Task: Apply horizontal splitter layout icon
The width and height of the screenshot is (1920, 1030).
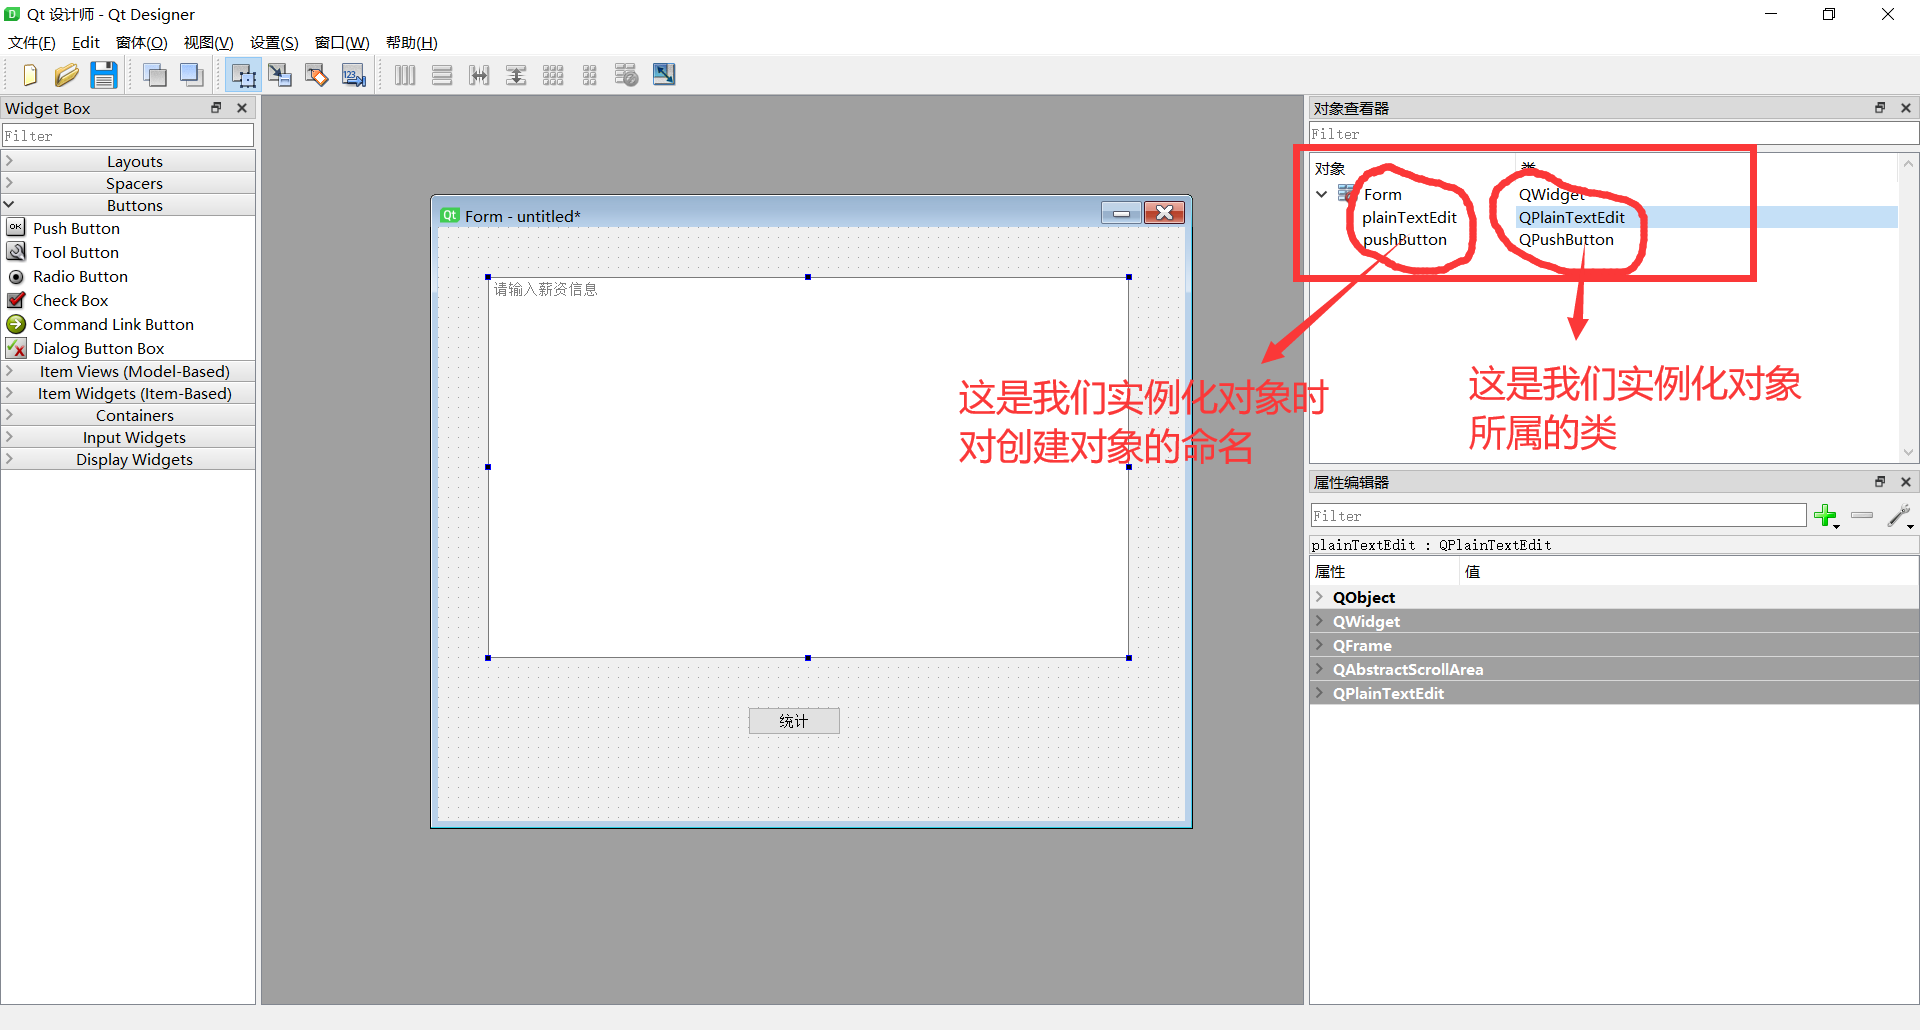Action: tap(479, 75)
